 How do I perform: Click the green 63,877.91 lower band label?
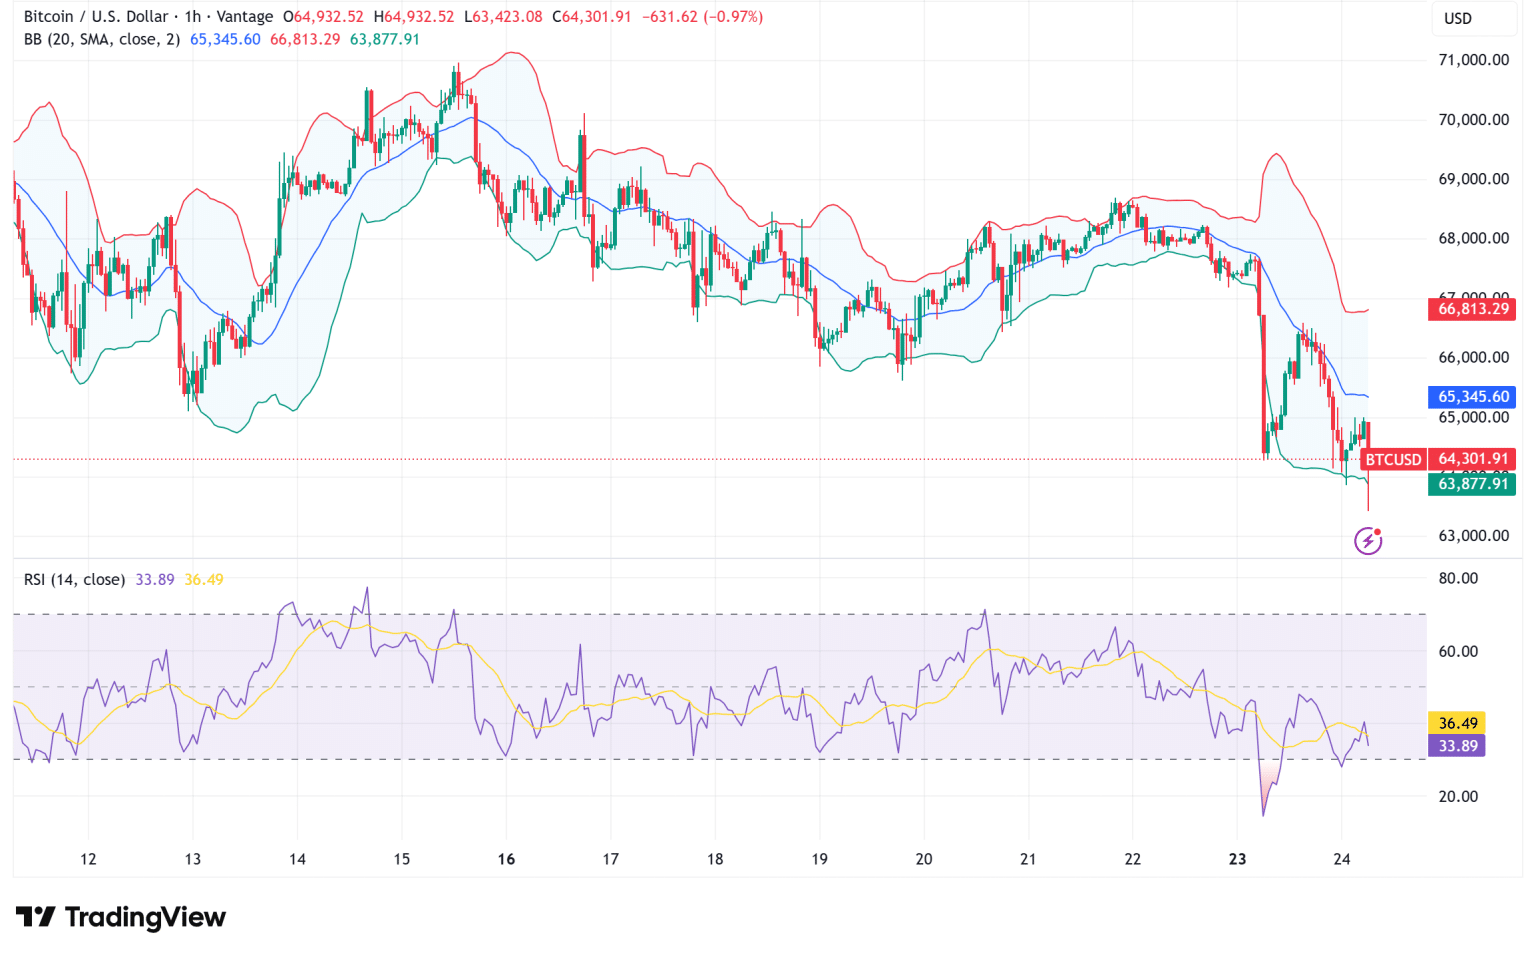1472,484
